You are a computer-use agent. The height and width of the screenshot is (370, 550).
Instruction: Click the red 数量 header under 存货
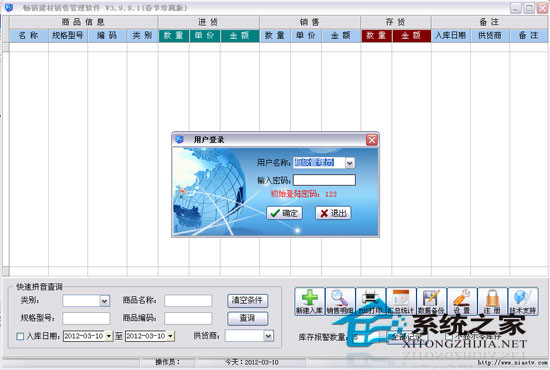(377, 36)
